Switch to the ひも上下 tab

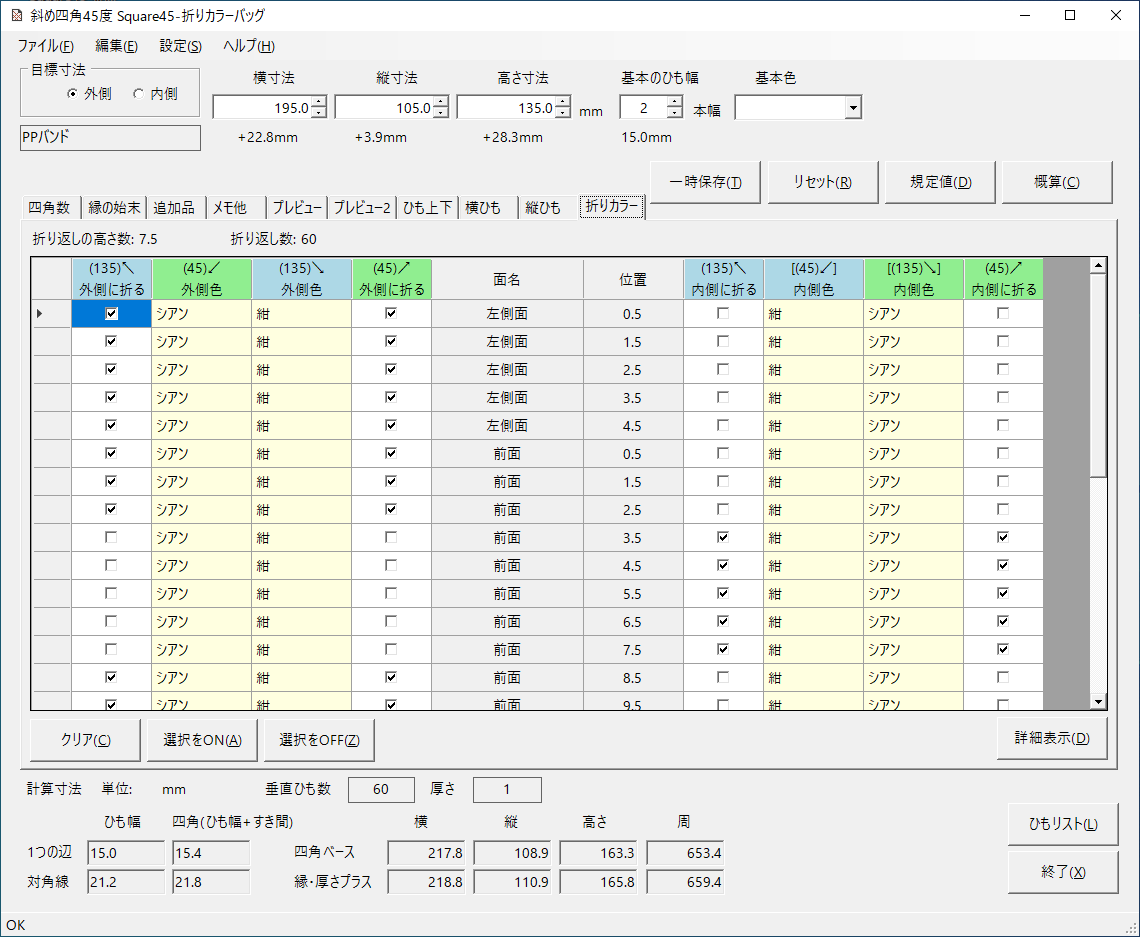point(428,208)
